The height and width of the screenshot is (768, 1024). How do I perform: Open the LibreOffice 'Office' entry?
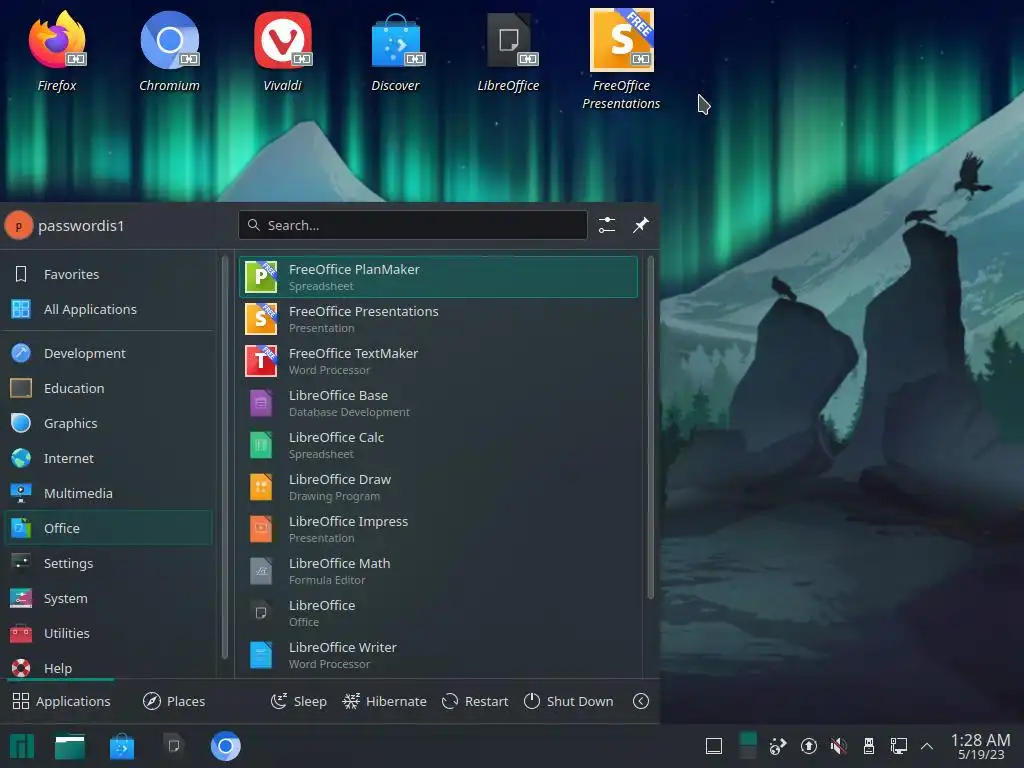pyautogui.click(x=438, y=613)
